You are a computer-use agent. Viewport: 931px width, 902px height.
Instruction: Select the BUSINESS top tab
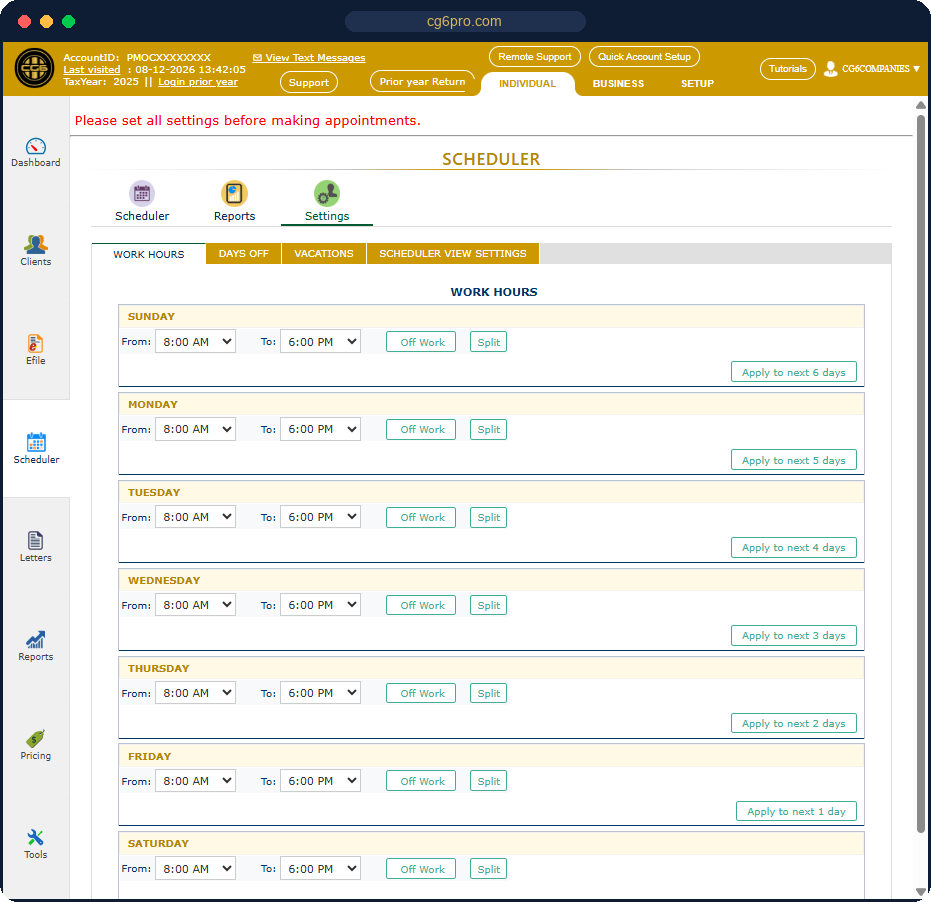point(618,84)
